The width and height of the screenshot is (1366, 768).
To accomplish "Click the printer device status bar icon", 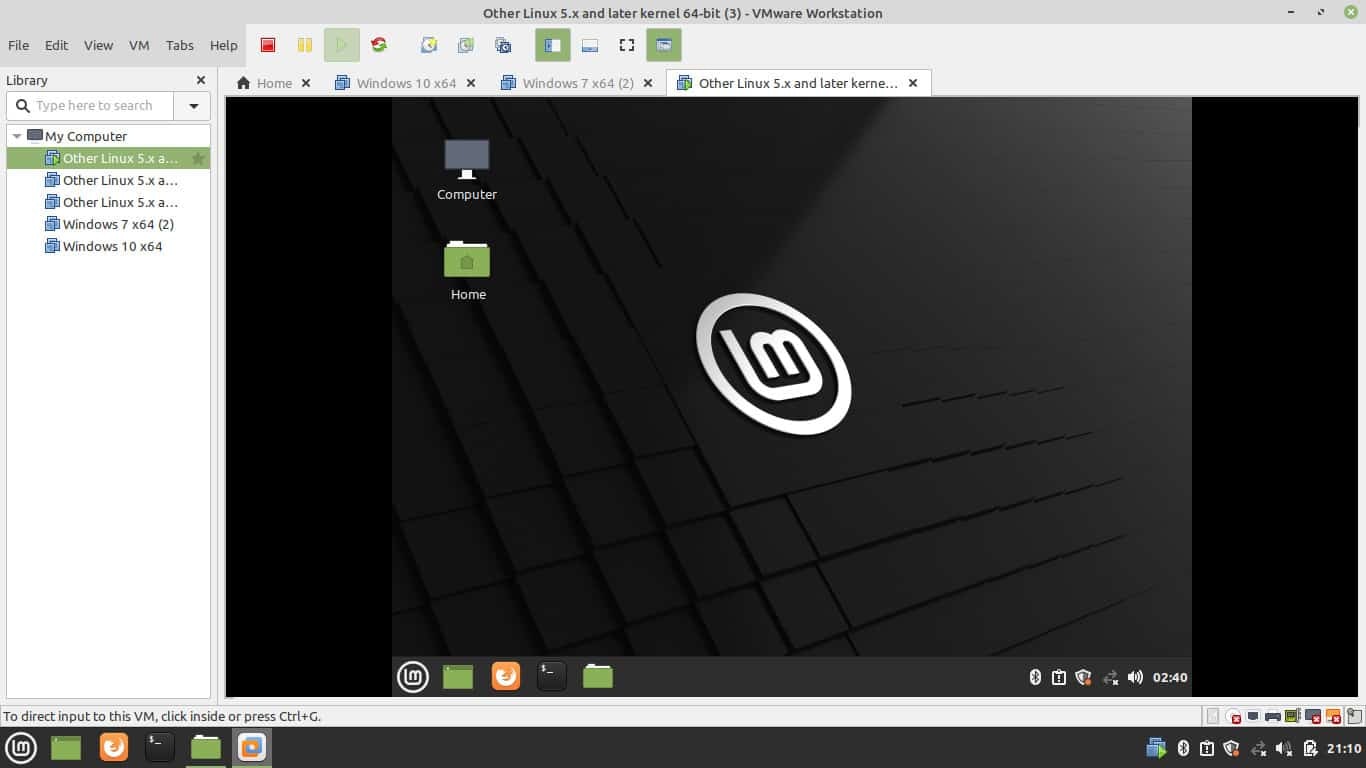I will (x=1273, y=716).
